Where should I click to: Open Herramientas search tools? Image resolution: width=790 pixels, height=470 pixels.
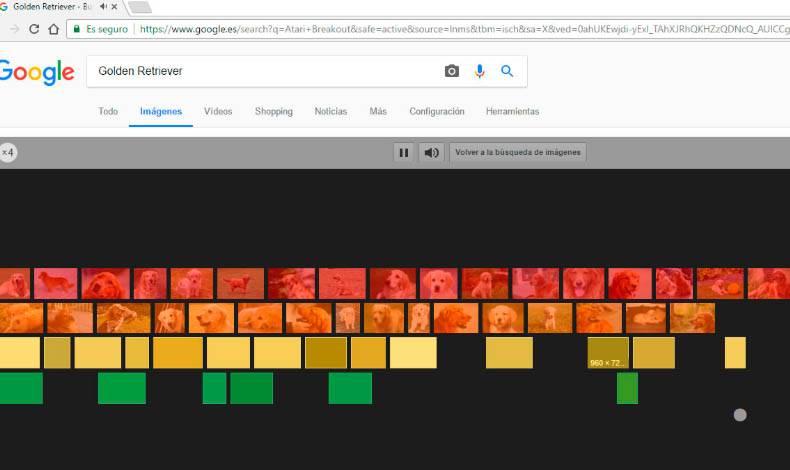point(512,111)
